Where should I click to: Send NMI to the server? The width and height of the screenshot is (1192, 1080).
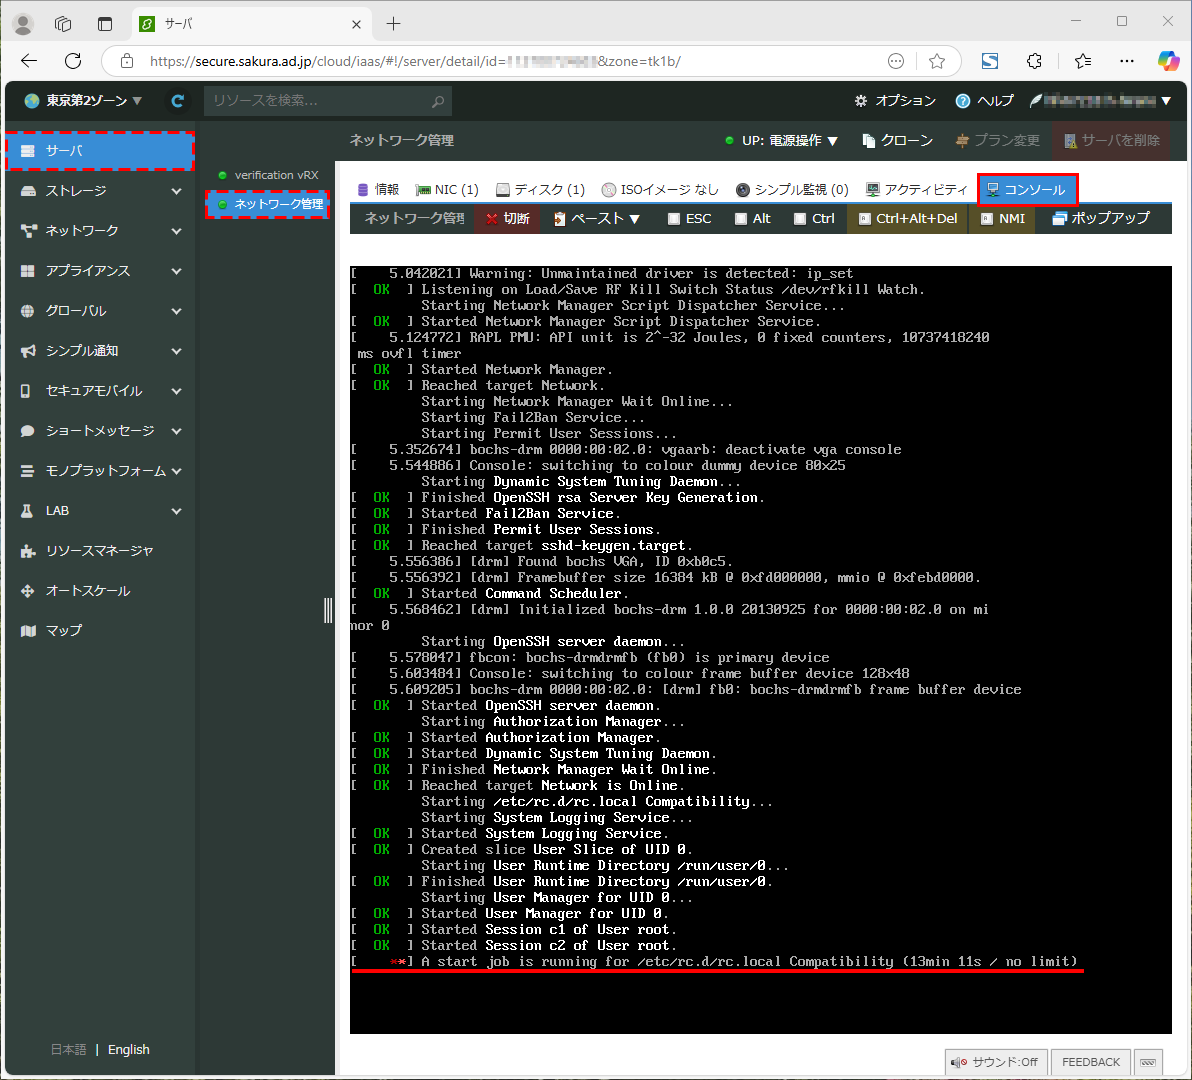tap(1003, 219)
